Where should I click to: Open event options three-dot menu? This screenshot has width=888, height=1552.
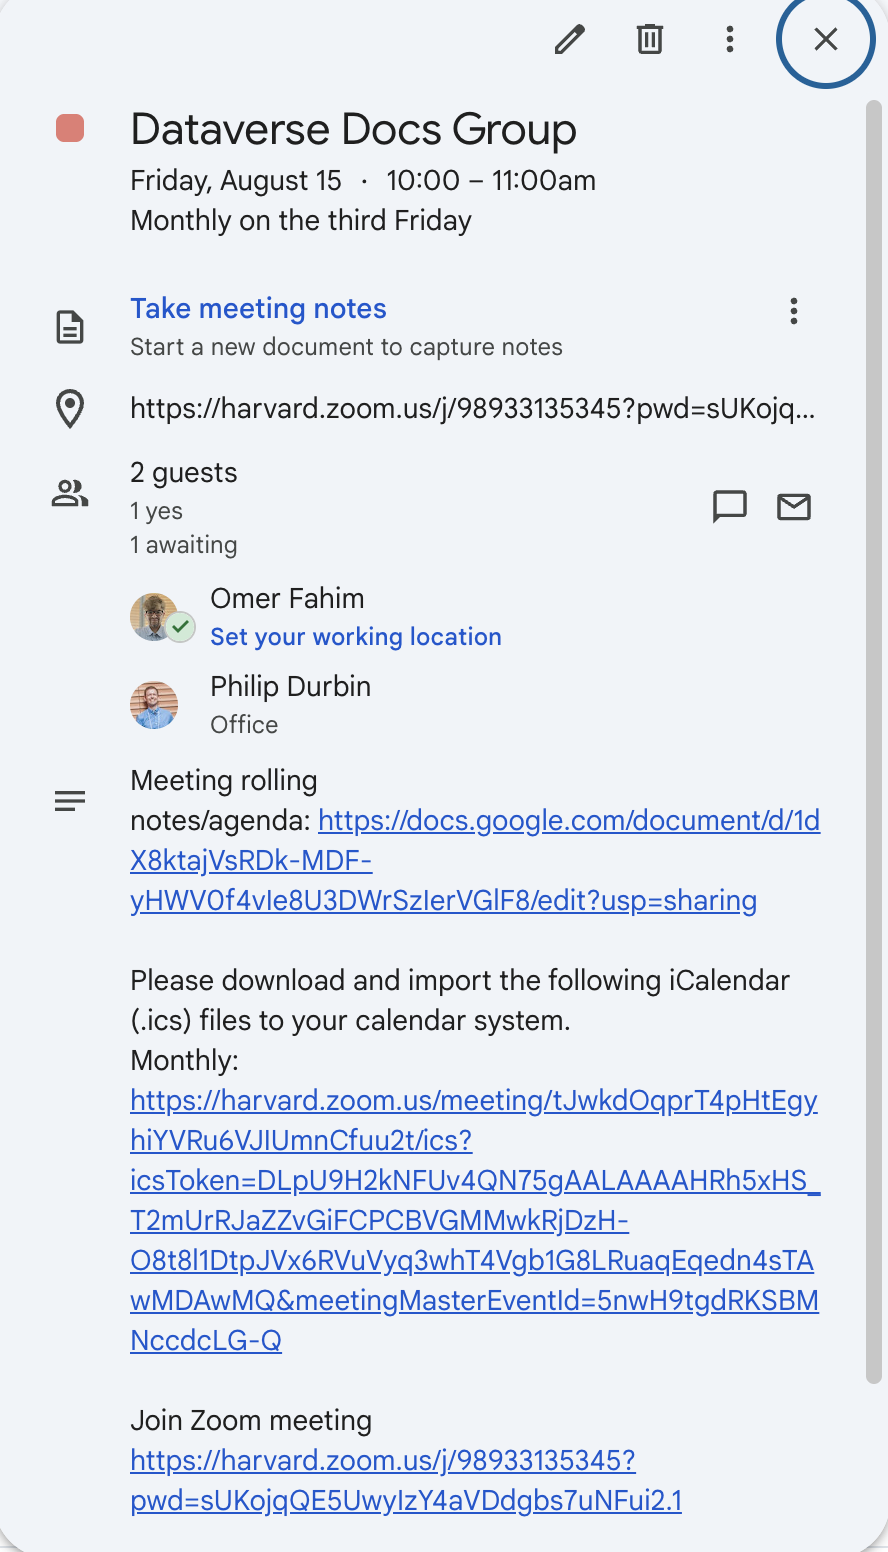730,40
